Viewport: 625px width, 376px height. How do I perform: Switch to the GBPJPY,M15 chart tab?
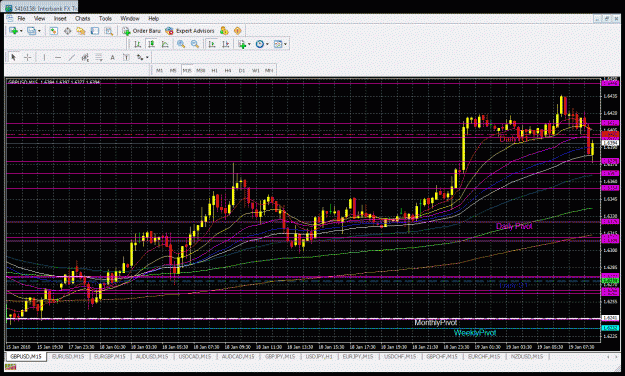pos(279,356)
